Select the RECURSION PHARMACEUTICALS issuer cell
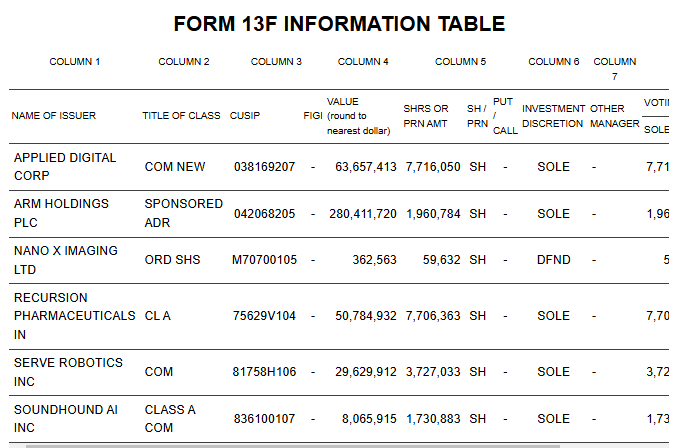 pos(74,316)
